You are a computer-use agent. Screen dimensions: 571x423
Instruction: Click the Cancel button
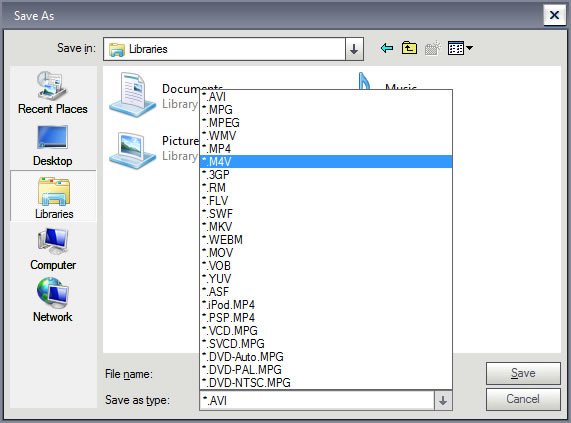pyautogui.click(x=523, y=399)
